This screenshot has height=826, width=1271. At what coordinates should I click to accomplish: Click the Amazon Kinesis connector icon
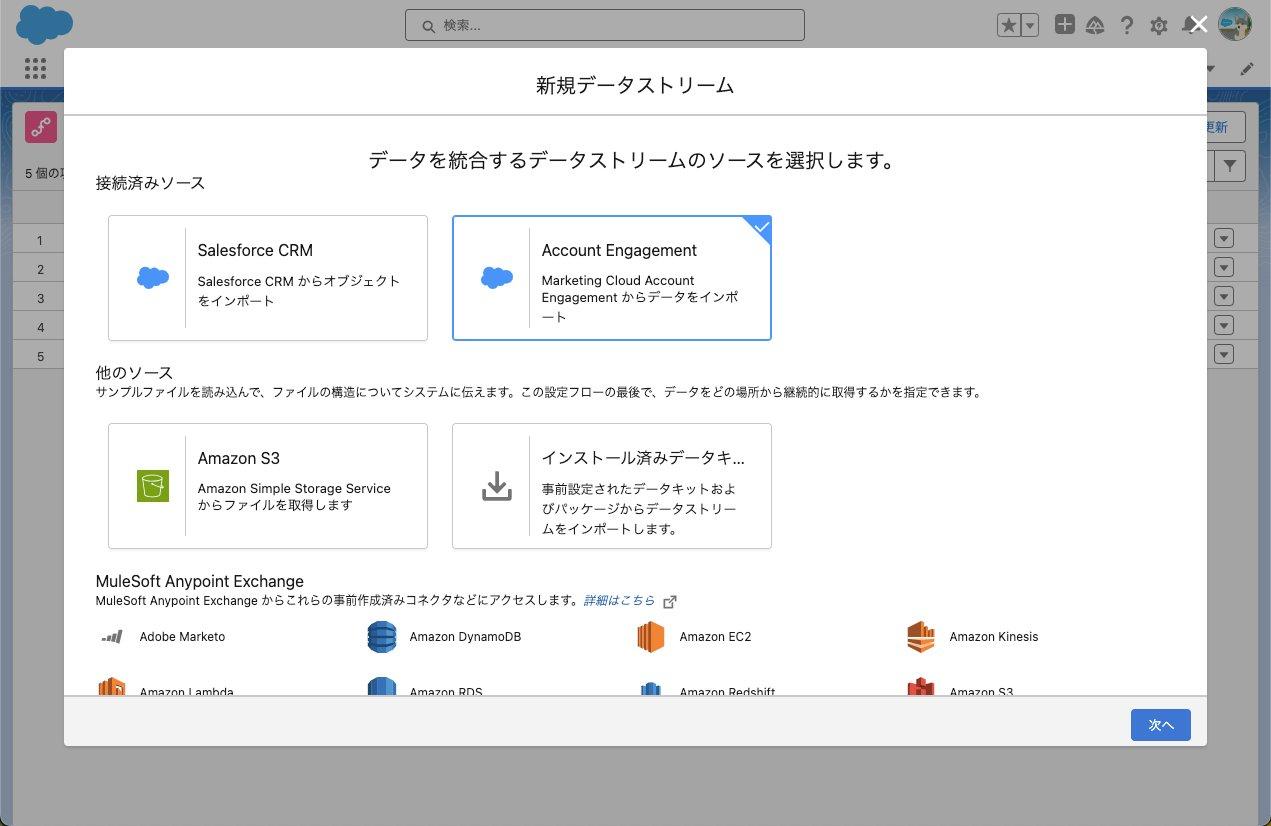click(921, 637)
